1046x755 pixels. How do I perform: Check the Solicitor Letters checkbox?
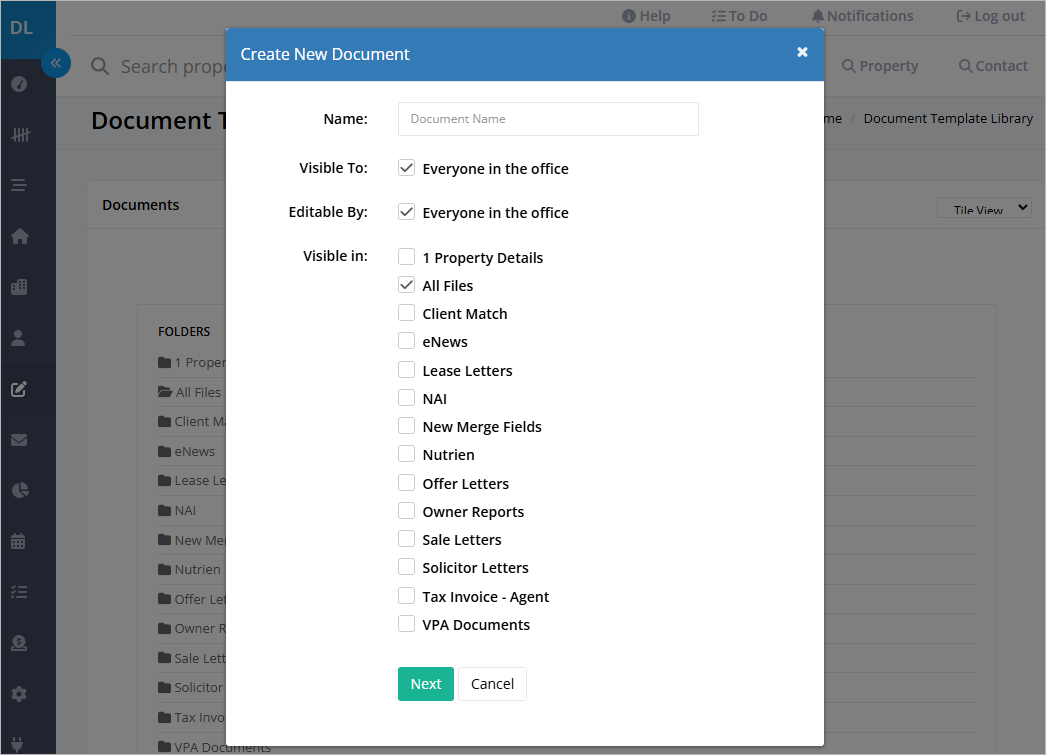(406, 566)
